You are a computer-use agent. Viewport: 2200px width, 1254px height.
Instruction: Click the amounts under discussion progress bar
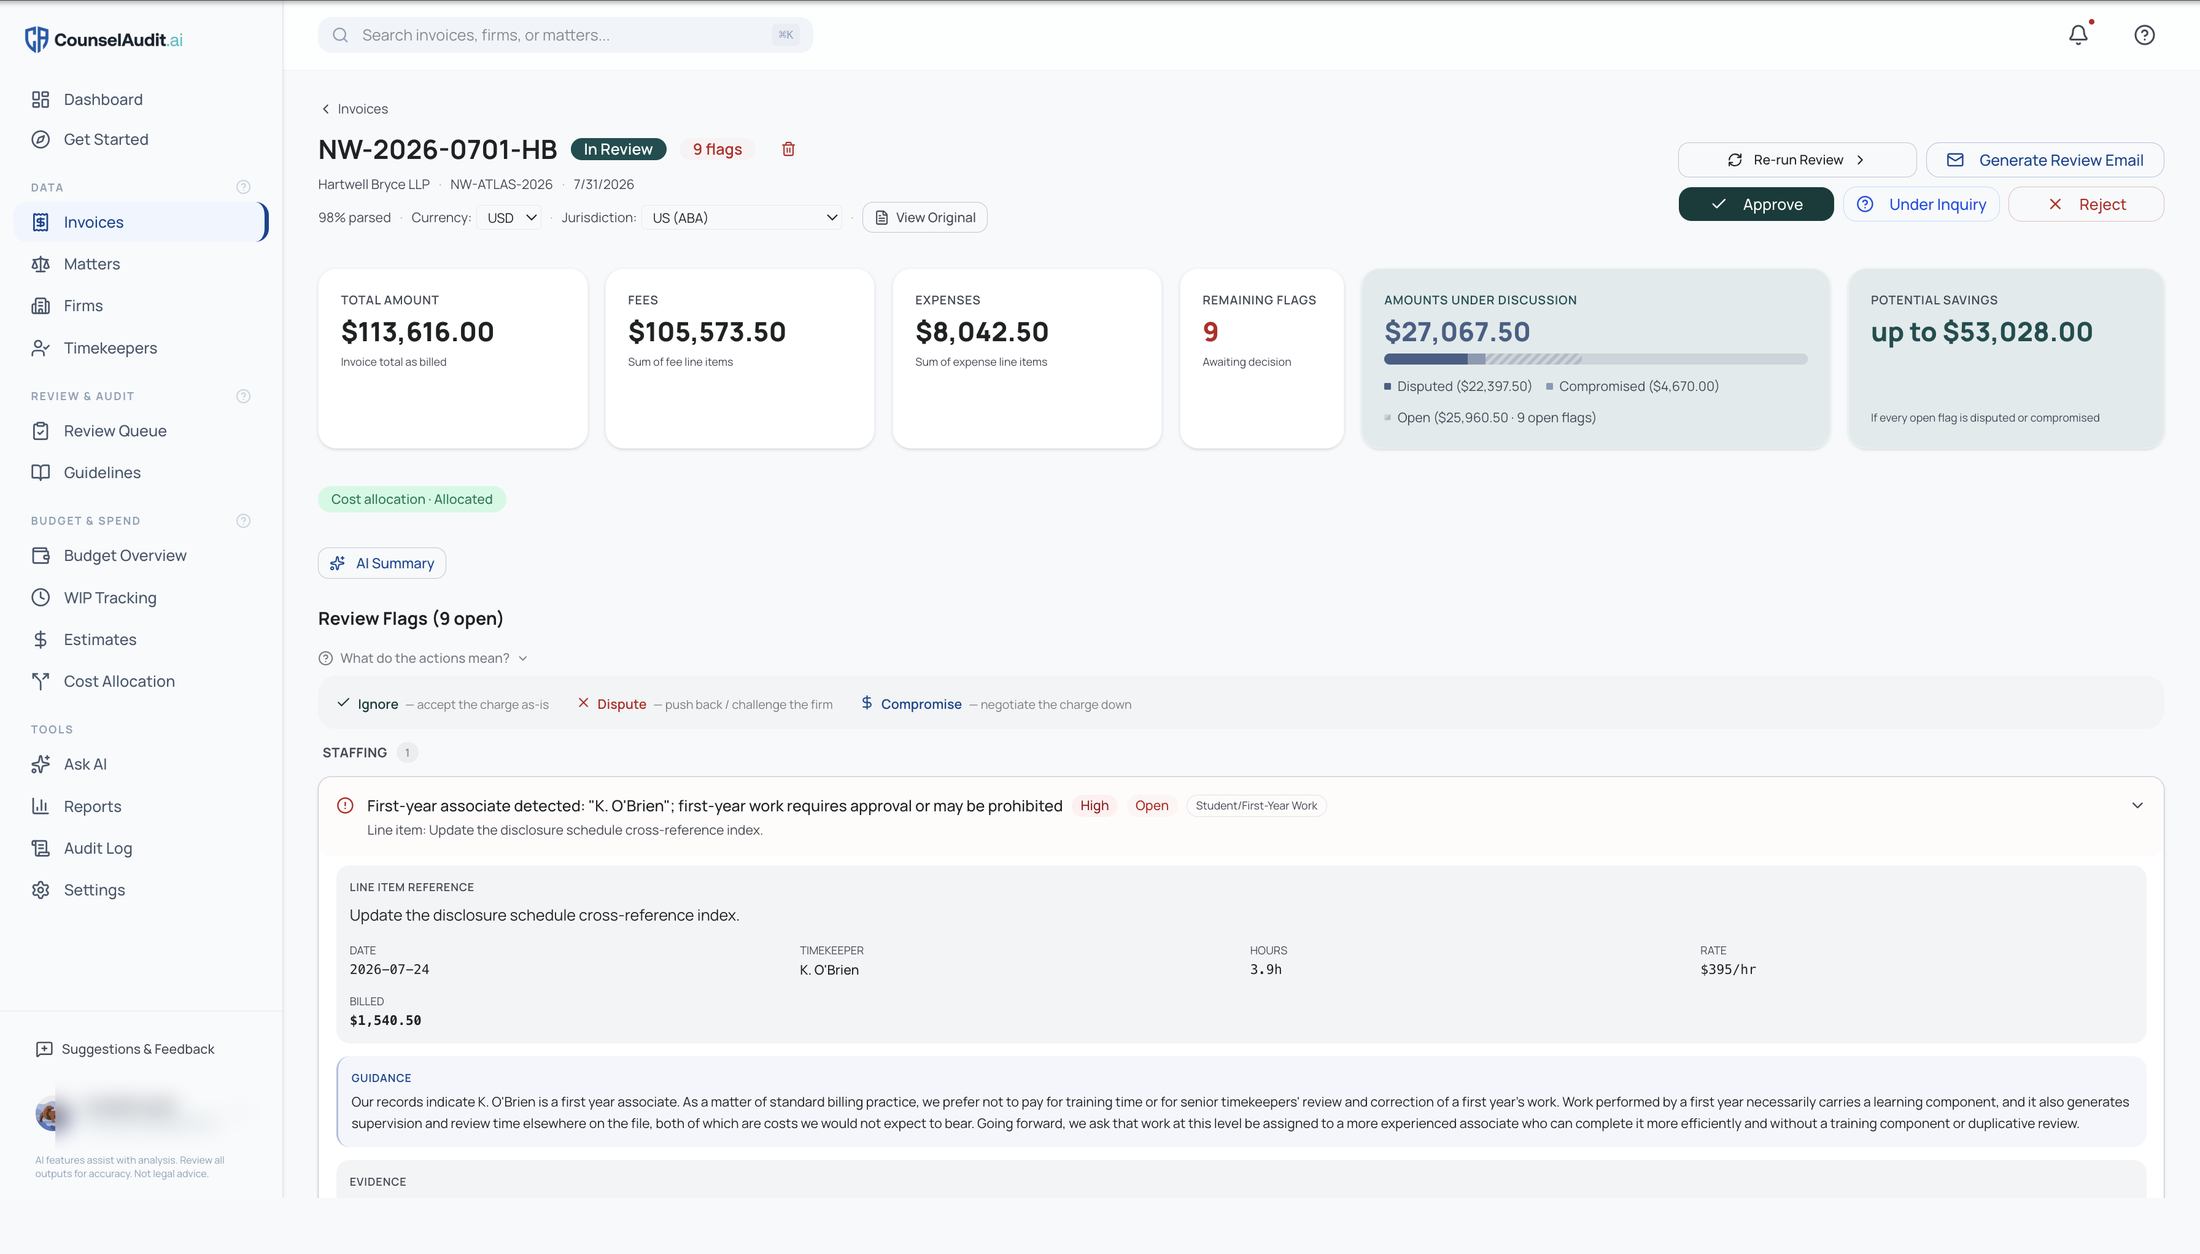1595,359
